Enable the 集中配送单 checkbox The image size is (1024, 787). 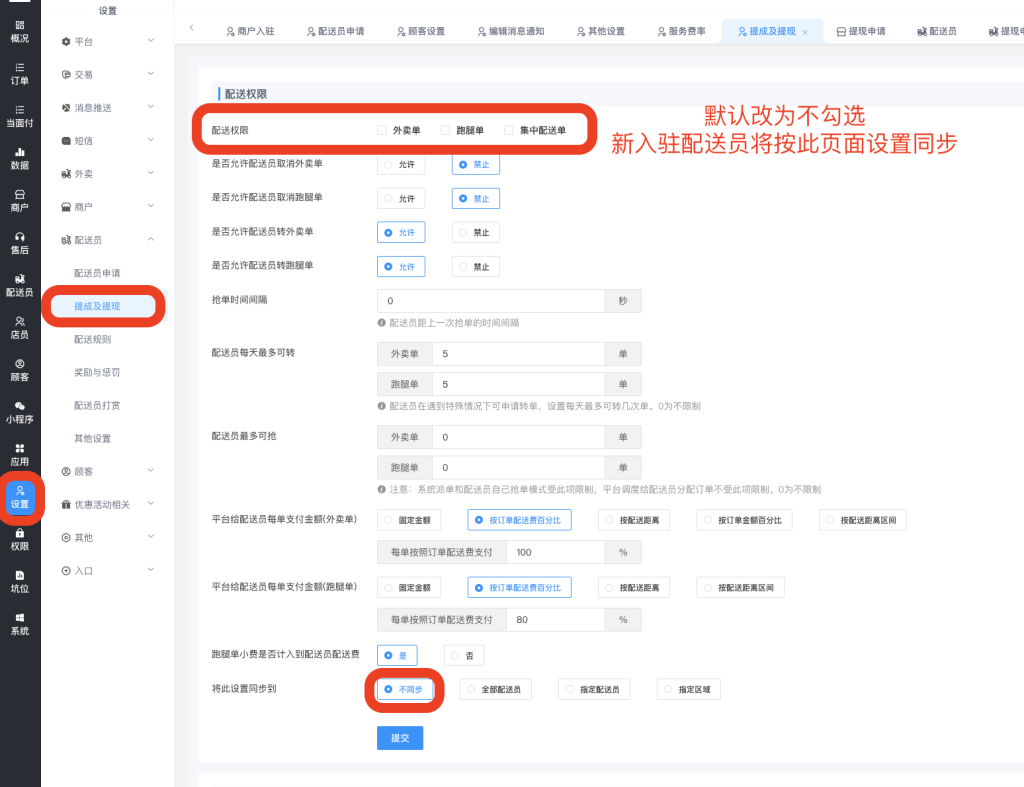pos(509,130)
